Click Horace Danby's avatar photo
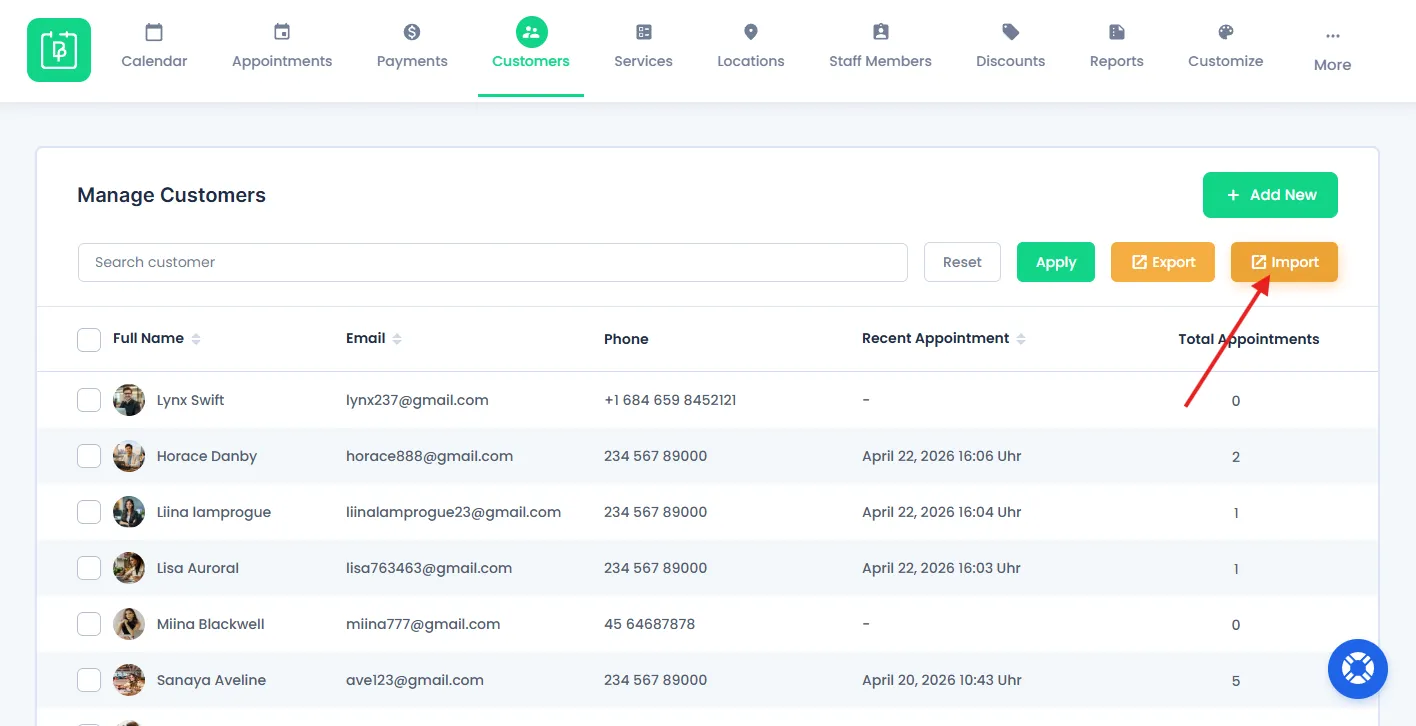Image resolution: width=1416 pixels, height=726 pixels. [x=129, y=456]
